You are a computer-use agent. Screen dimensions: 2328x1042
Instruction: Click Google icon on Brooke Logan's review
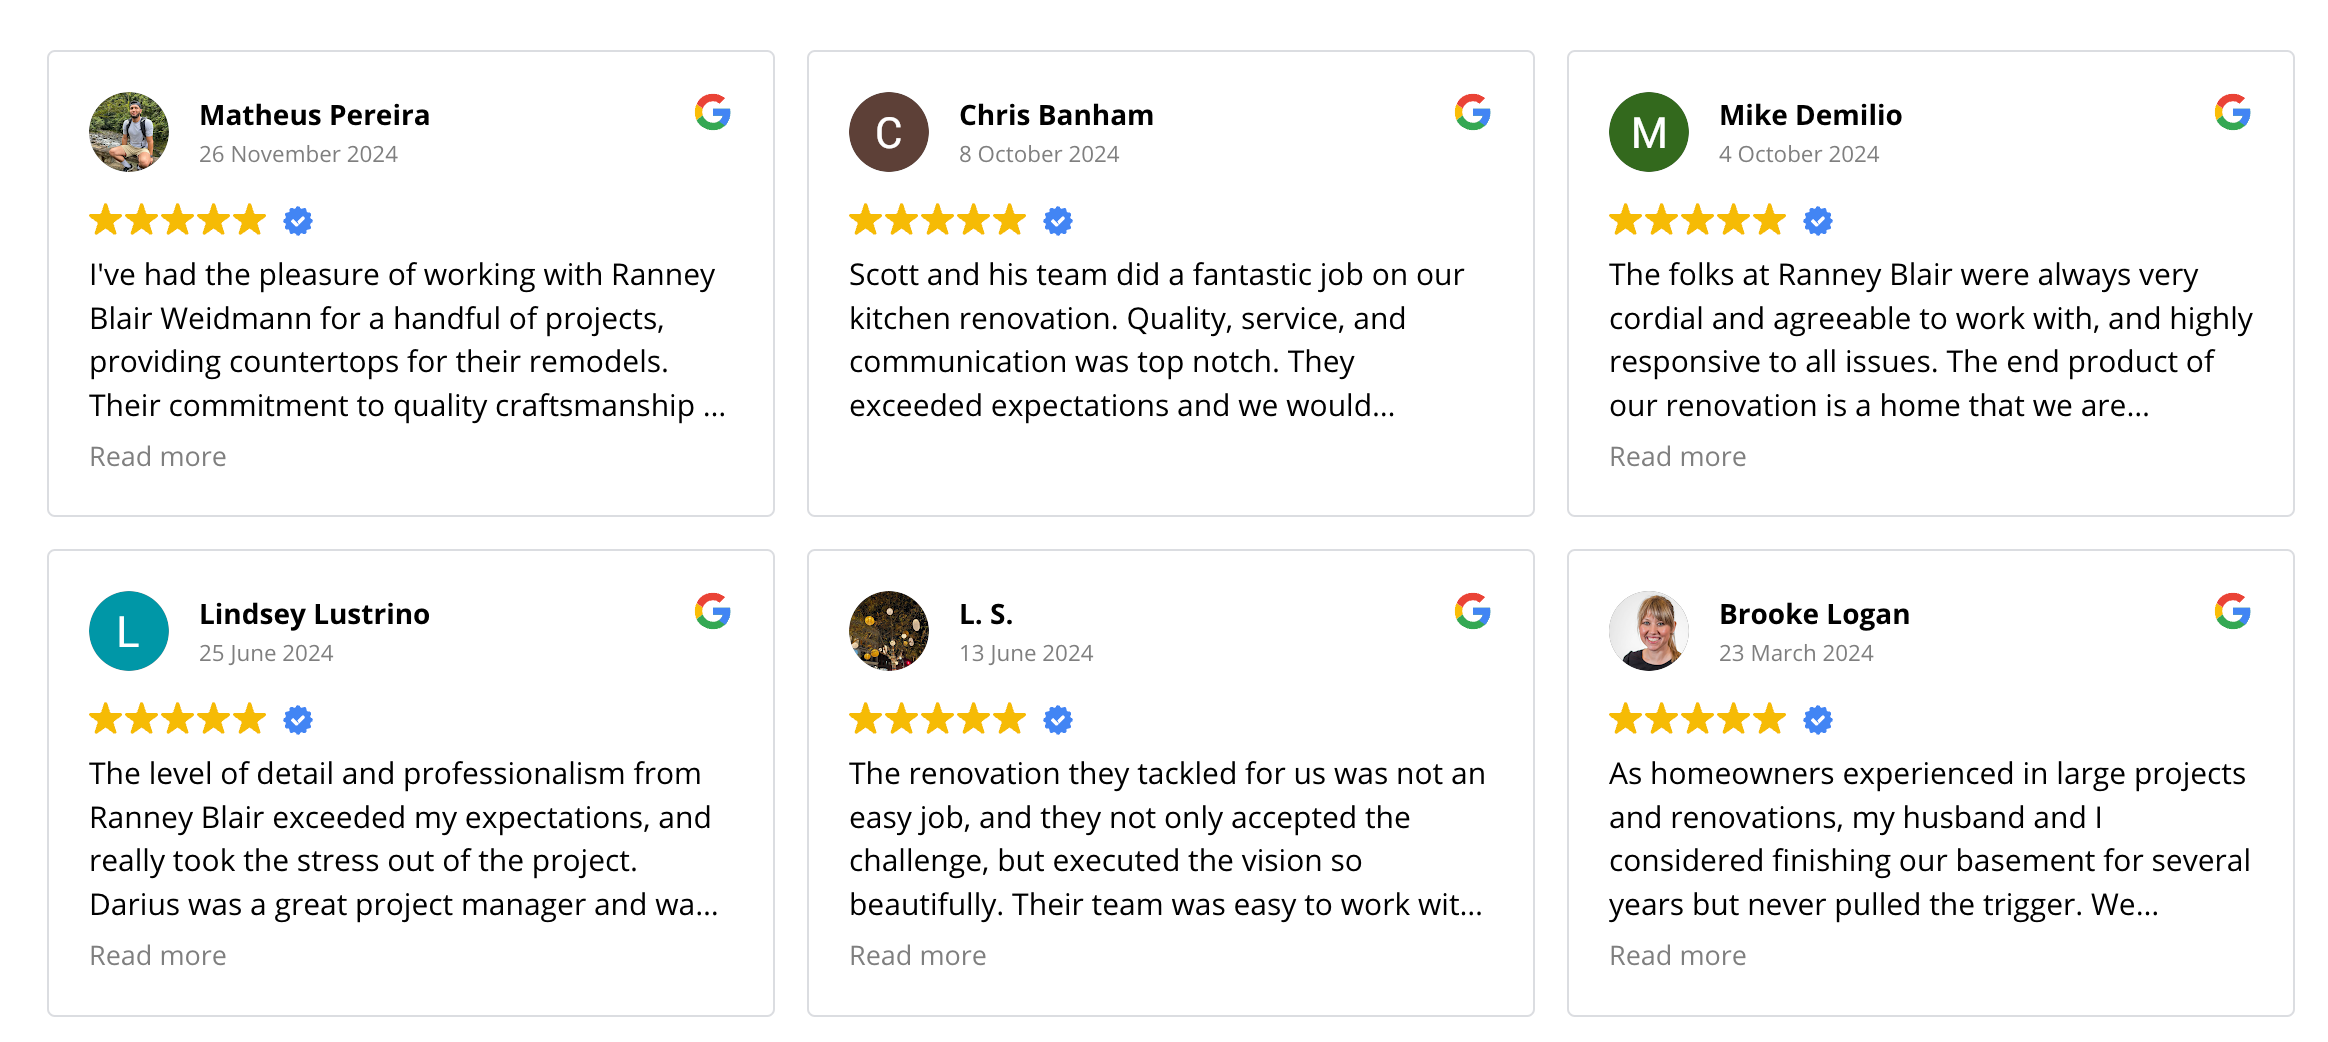pyautogui.click(x=2232, y=612)
